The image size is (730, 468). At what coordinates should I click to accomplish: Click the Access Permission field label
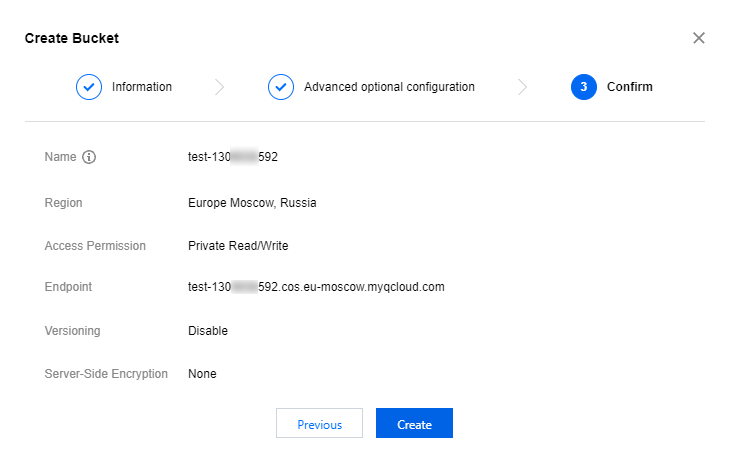pos(95,246)
